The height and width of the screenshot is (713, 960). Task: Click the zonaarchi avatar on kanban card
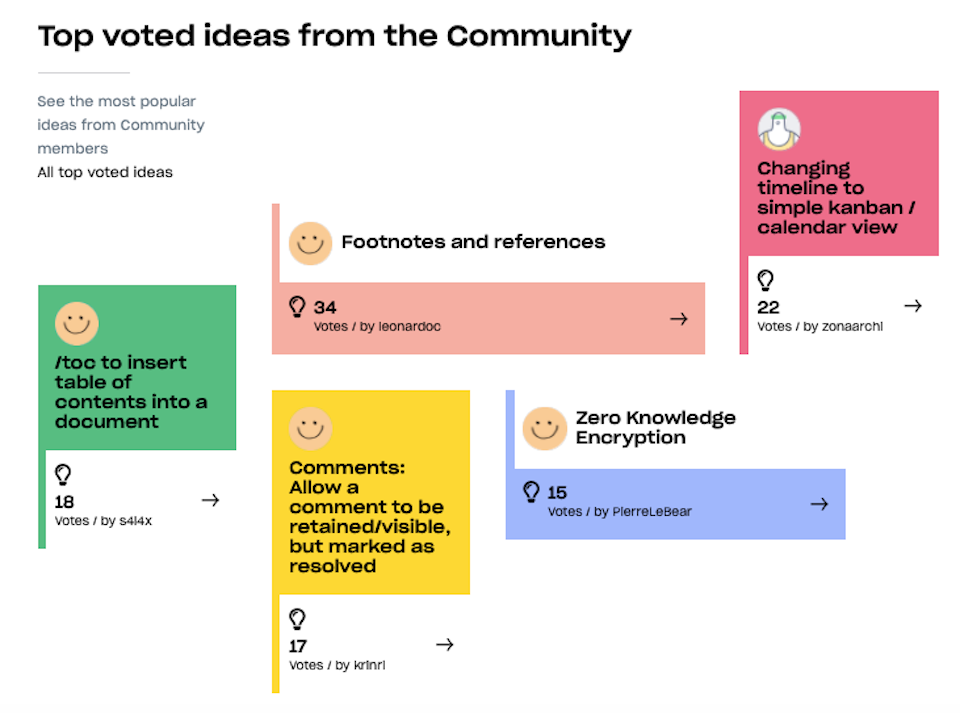(779, 129)
